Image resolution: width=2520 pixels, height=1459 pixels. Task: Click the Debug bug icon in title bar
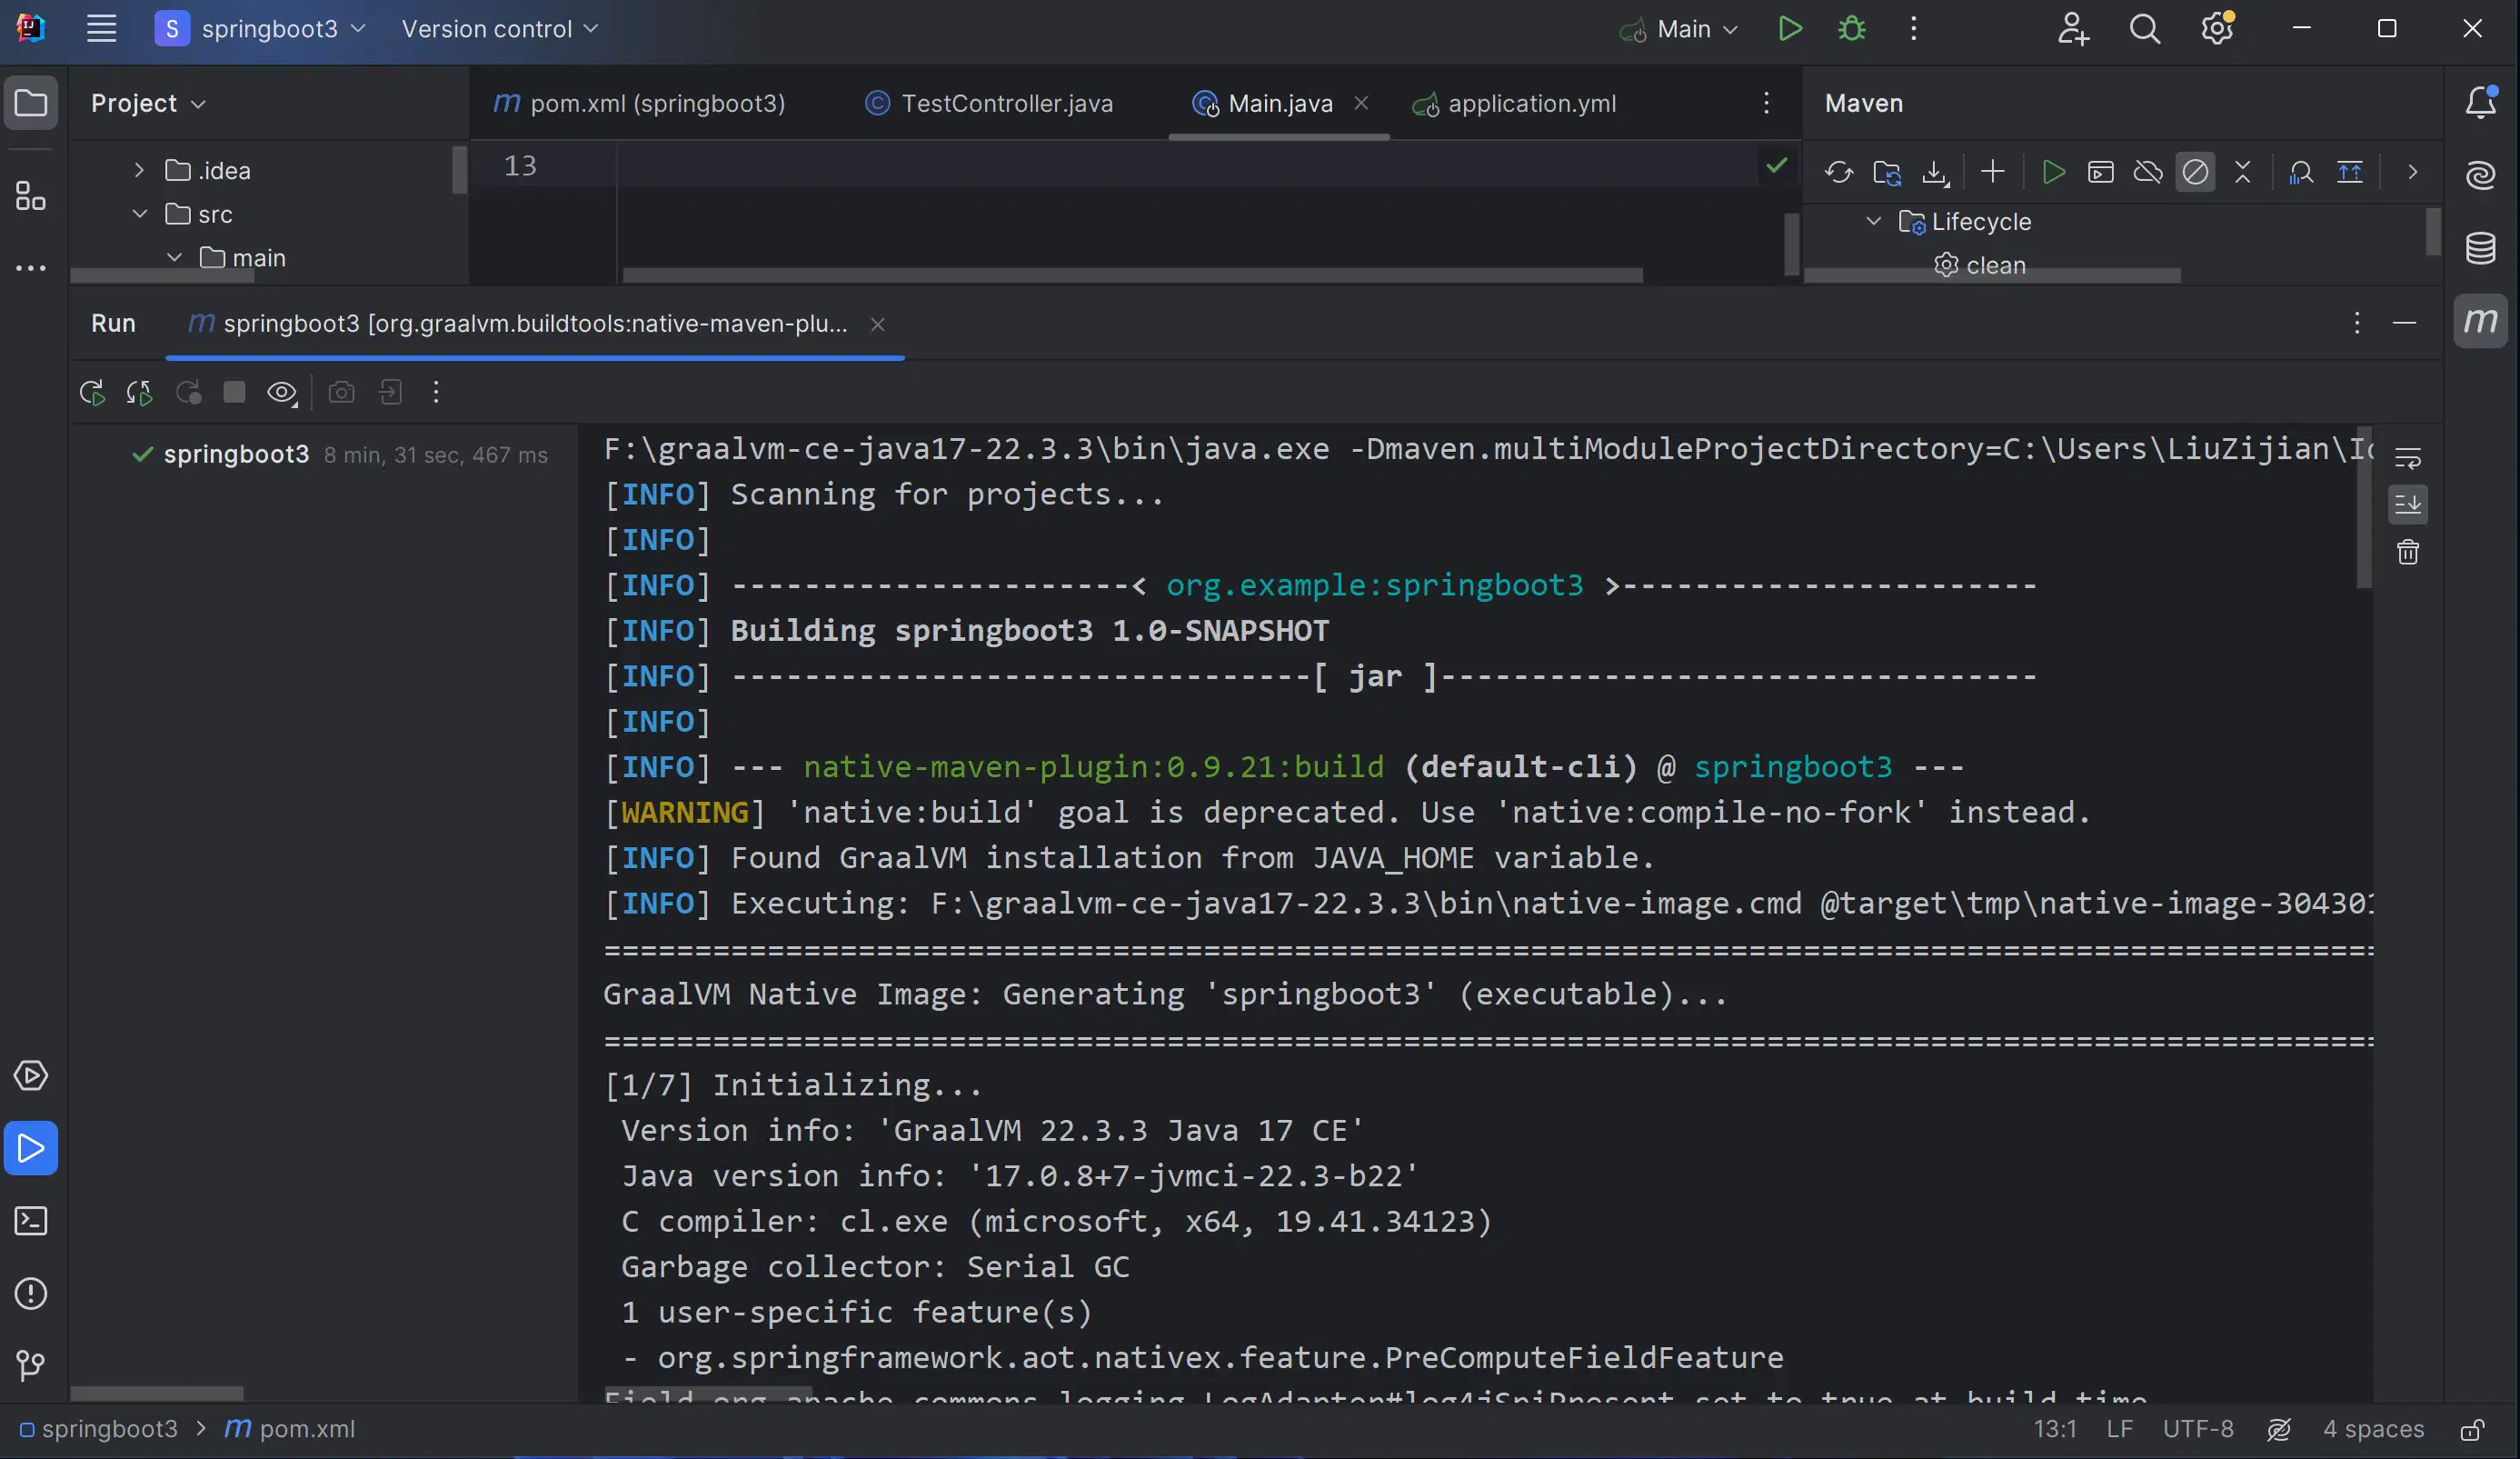tap(1852, 29)
